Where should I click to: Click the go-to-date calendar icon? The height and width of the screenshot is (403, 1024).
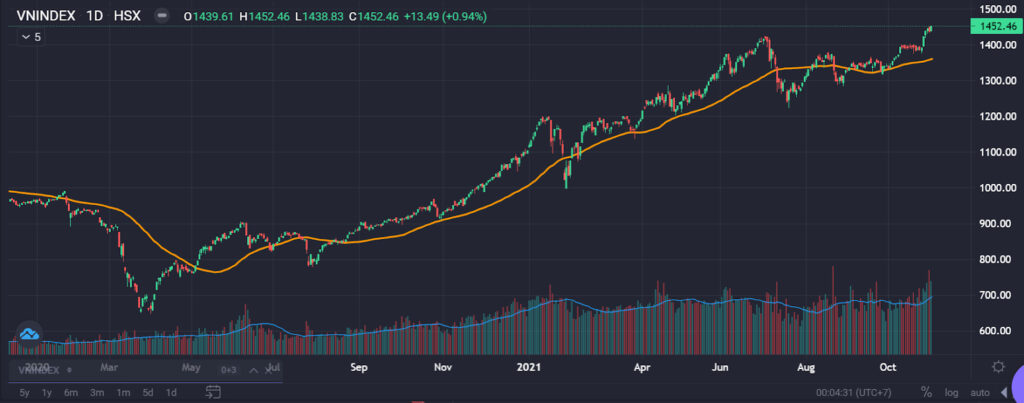point(213,392)
